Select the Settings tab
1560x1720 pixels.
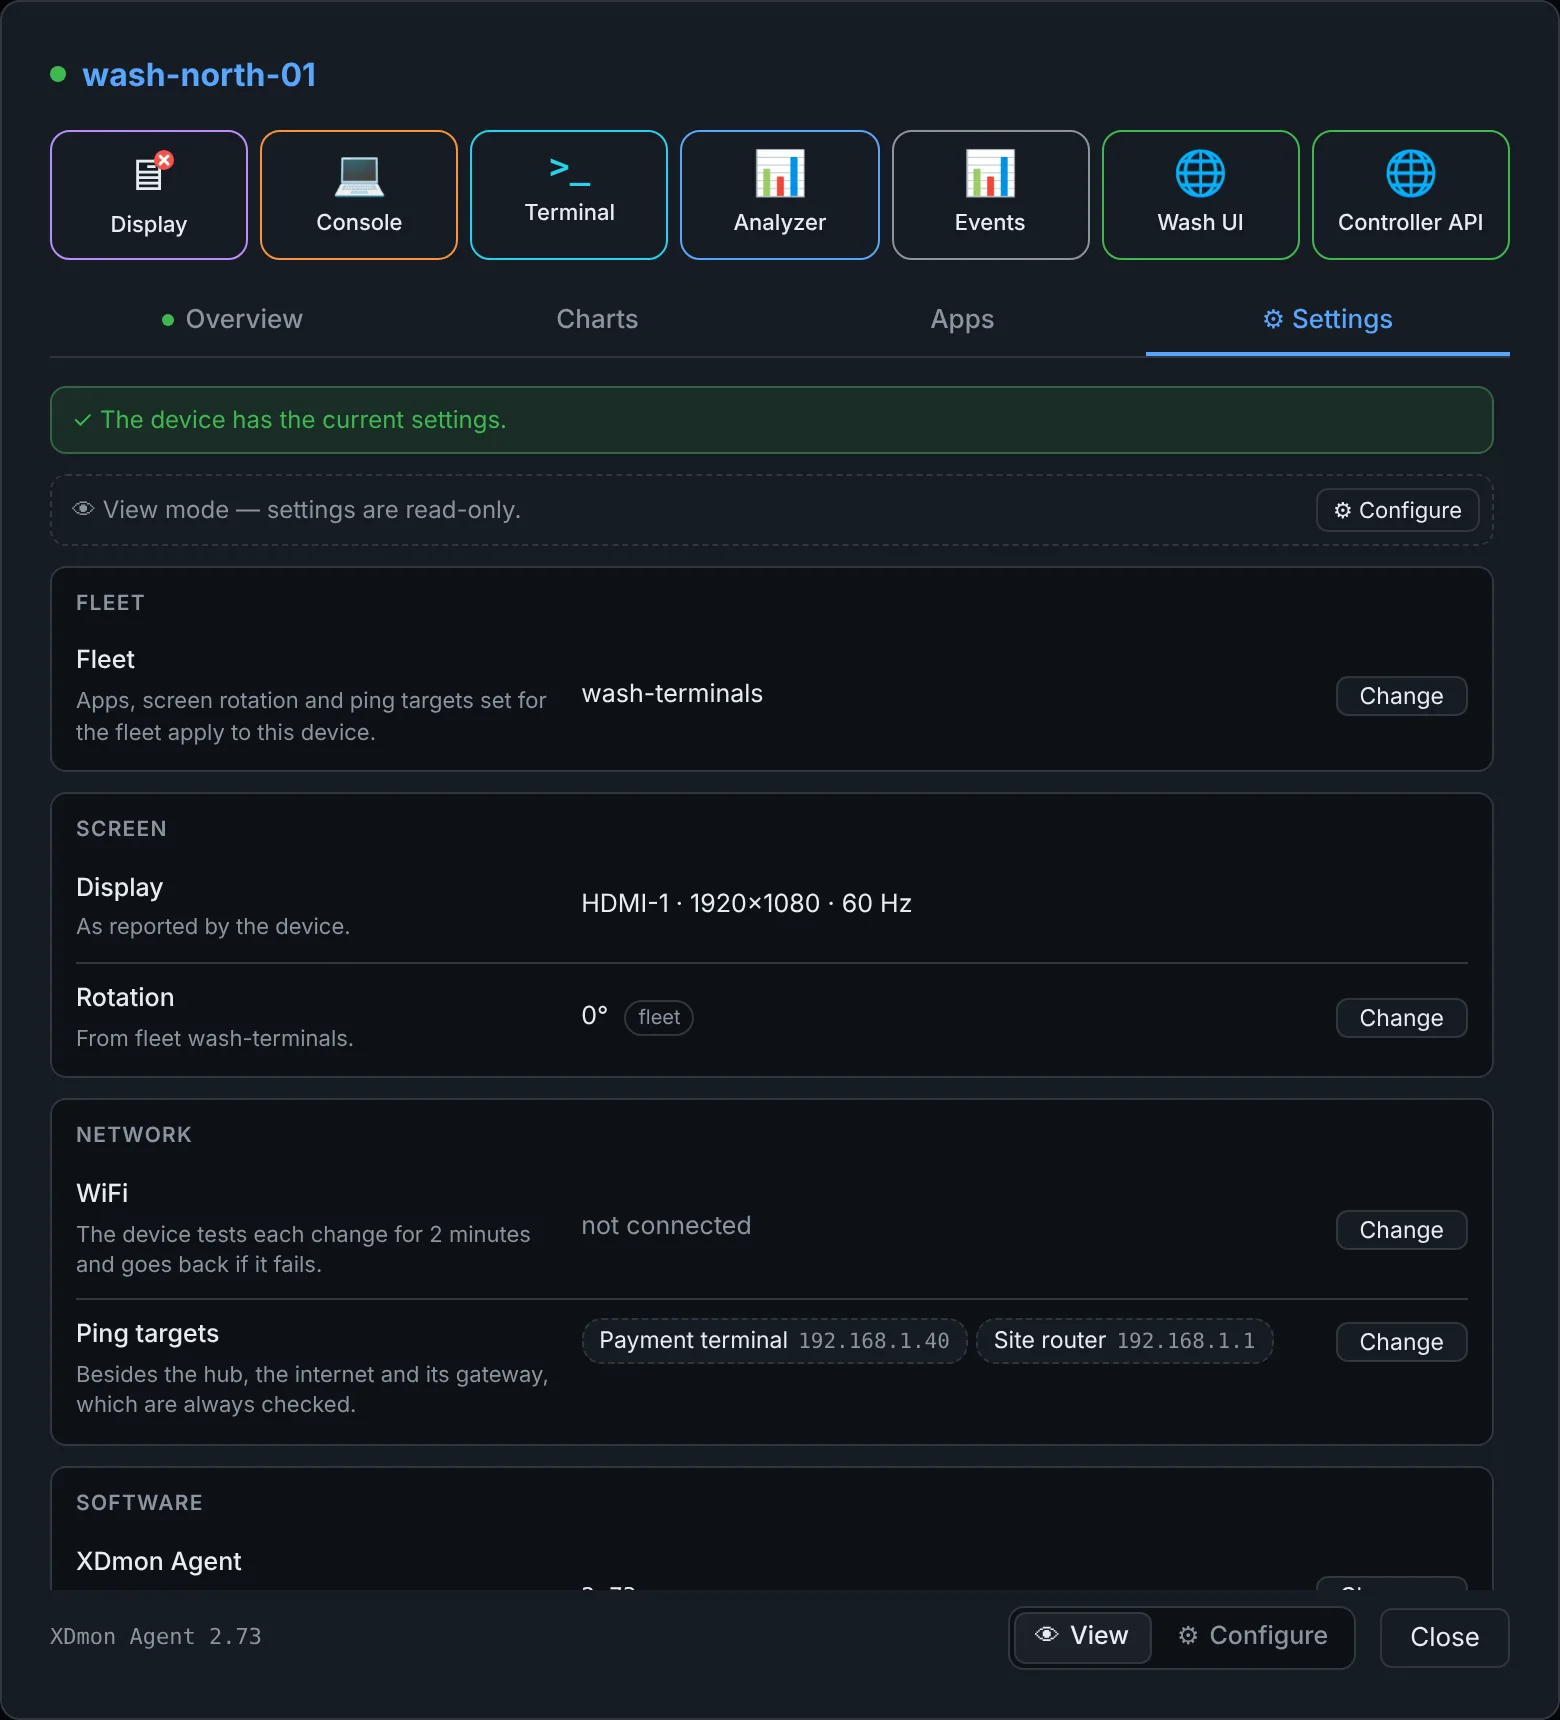pos(1328,319)
